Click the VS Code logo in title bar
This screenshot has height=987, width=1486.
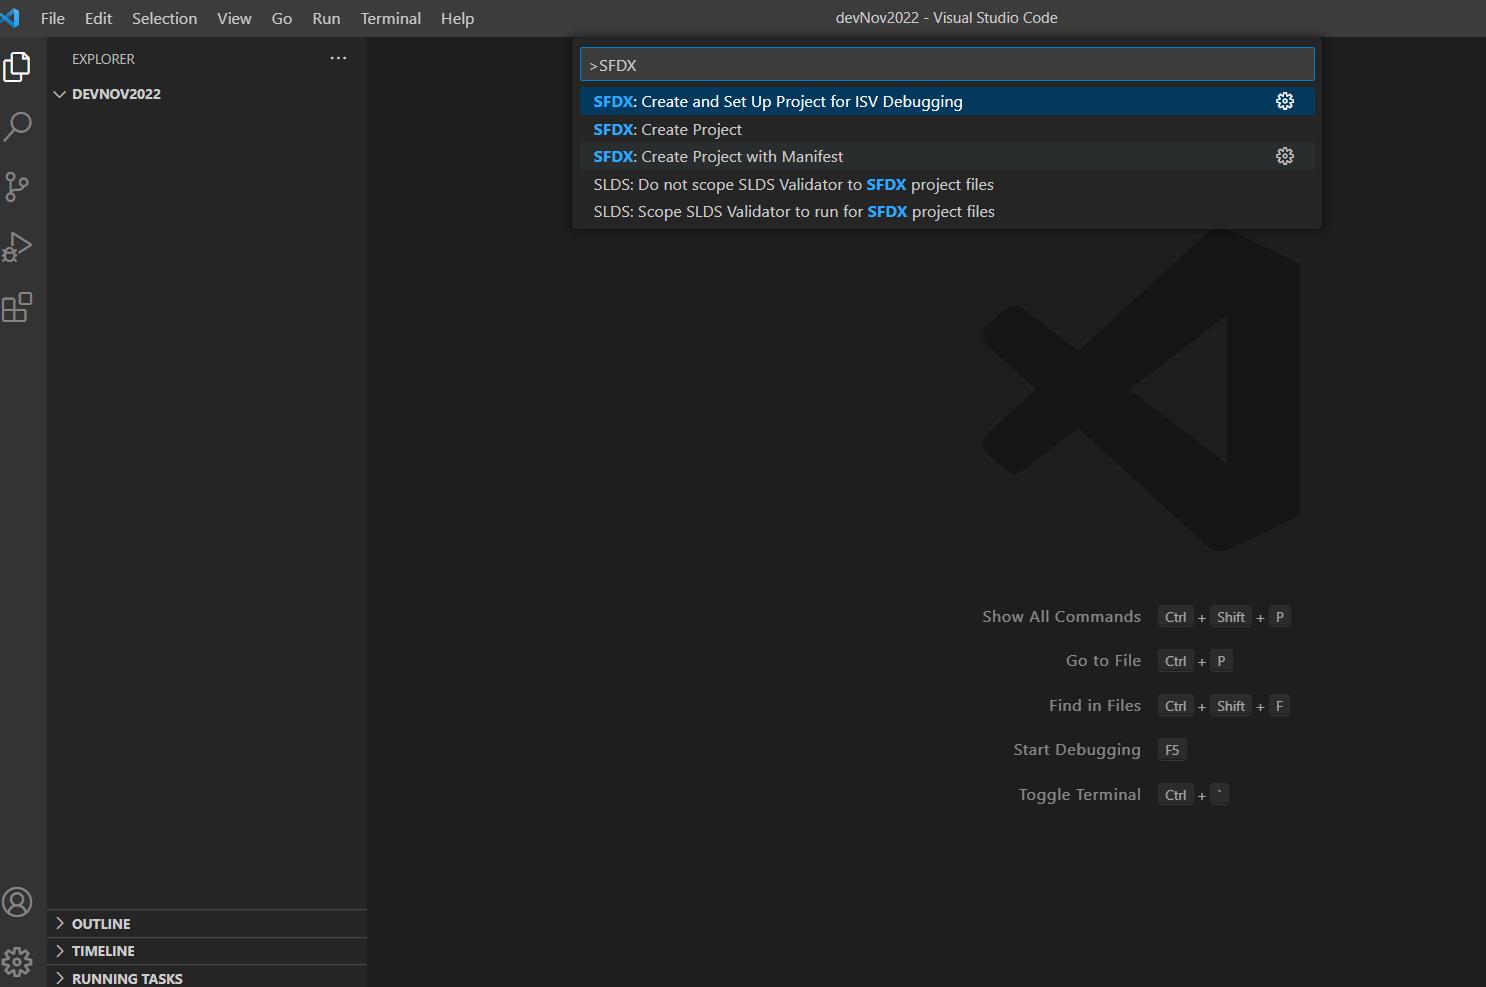pos(11,18)
